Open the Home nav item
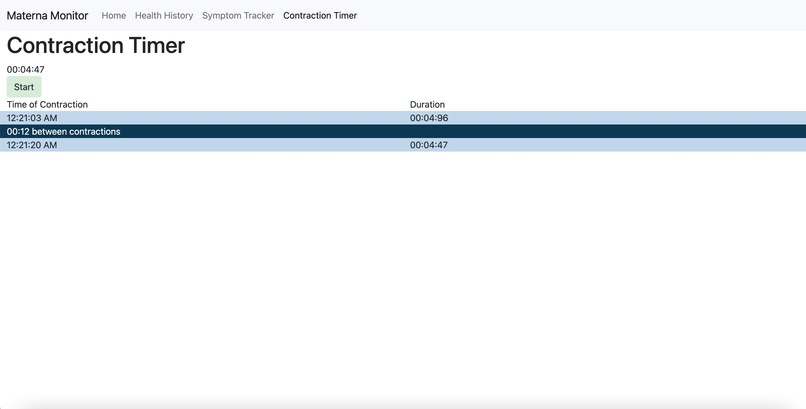Screen dimensions: 806x409 114,15
